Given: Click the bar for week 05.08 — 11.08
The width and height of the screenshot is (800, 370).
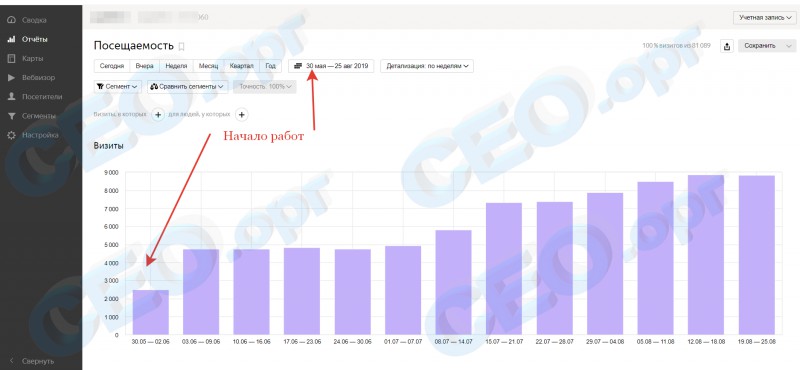Looking at the screenshot, I should pyautogui.click(x=656, y=258).
